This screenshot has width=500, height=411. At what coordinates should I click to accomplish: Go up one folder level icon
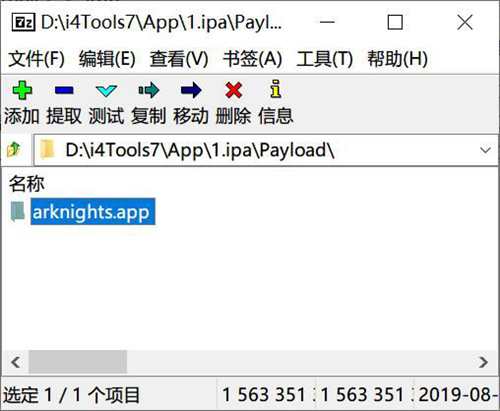tap(14, 150)
